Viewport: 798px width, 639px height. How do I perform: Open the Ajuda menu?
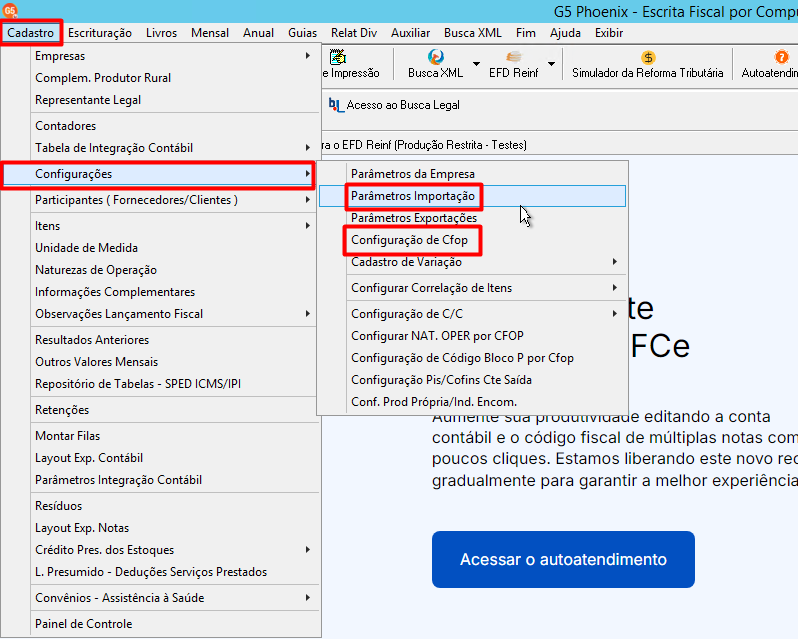[x=565, y=33]
